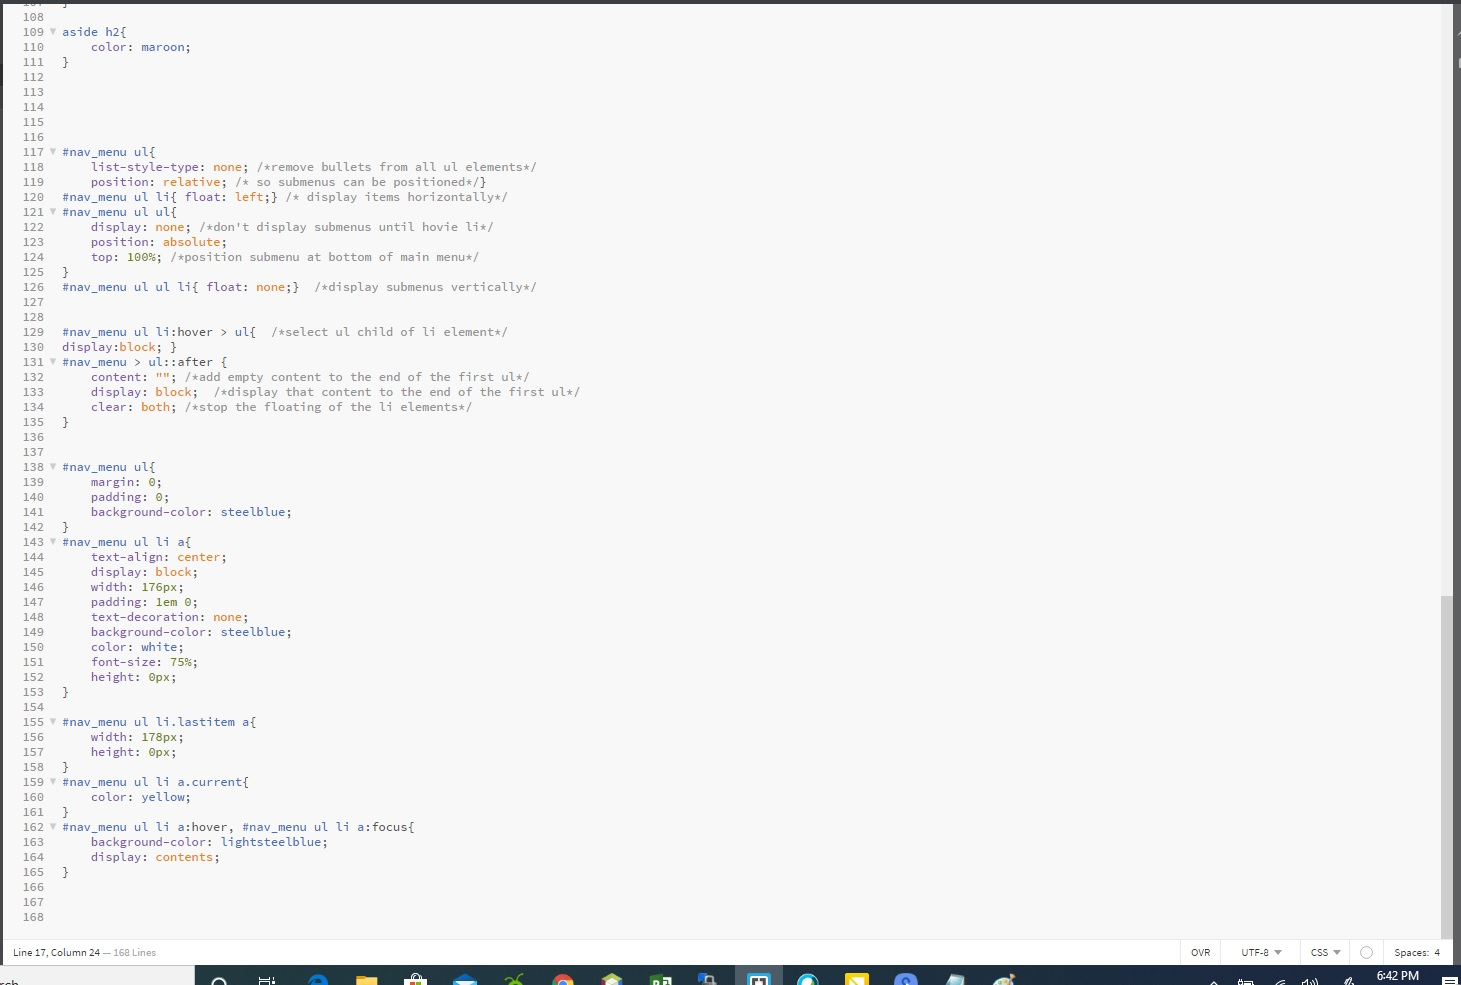This screenshot has width=1461, height=985.
Task: Collapse the #nav_menu ul block at line 138
Action: (x=53, y=467)
